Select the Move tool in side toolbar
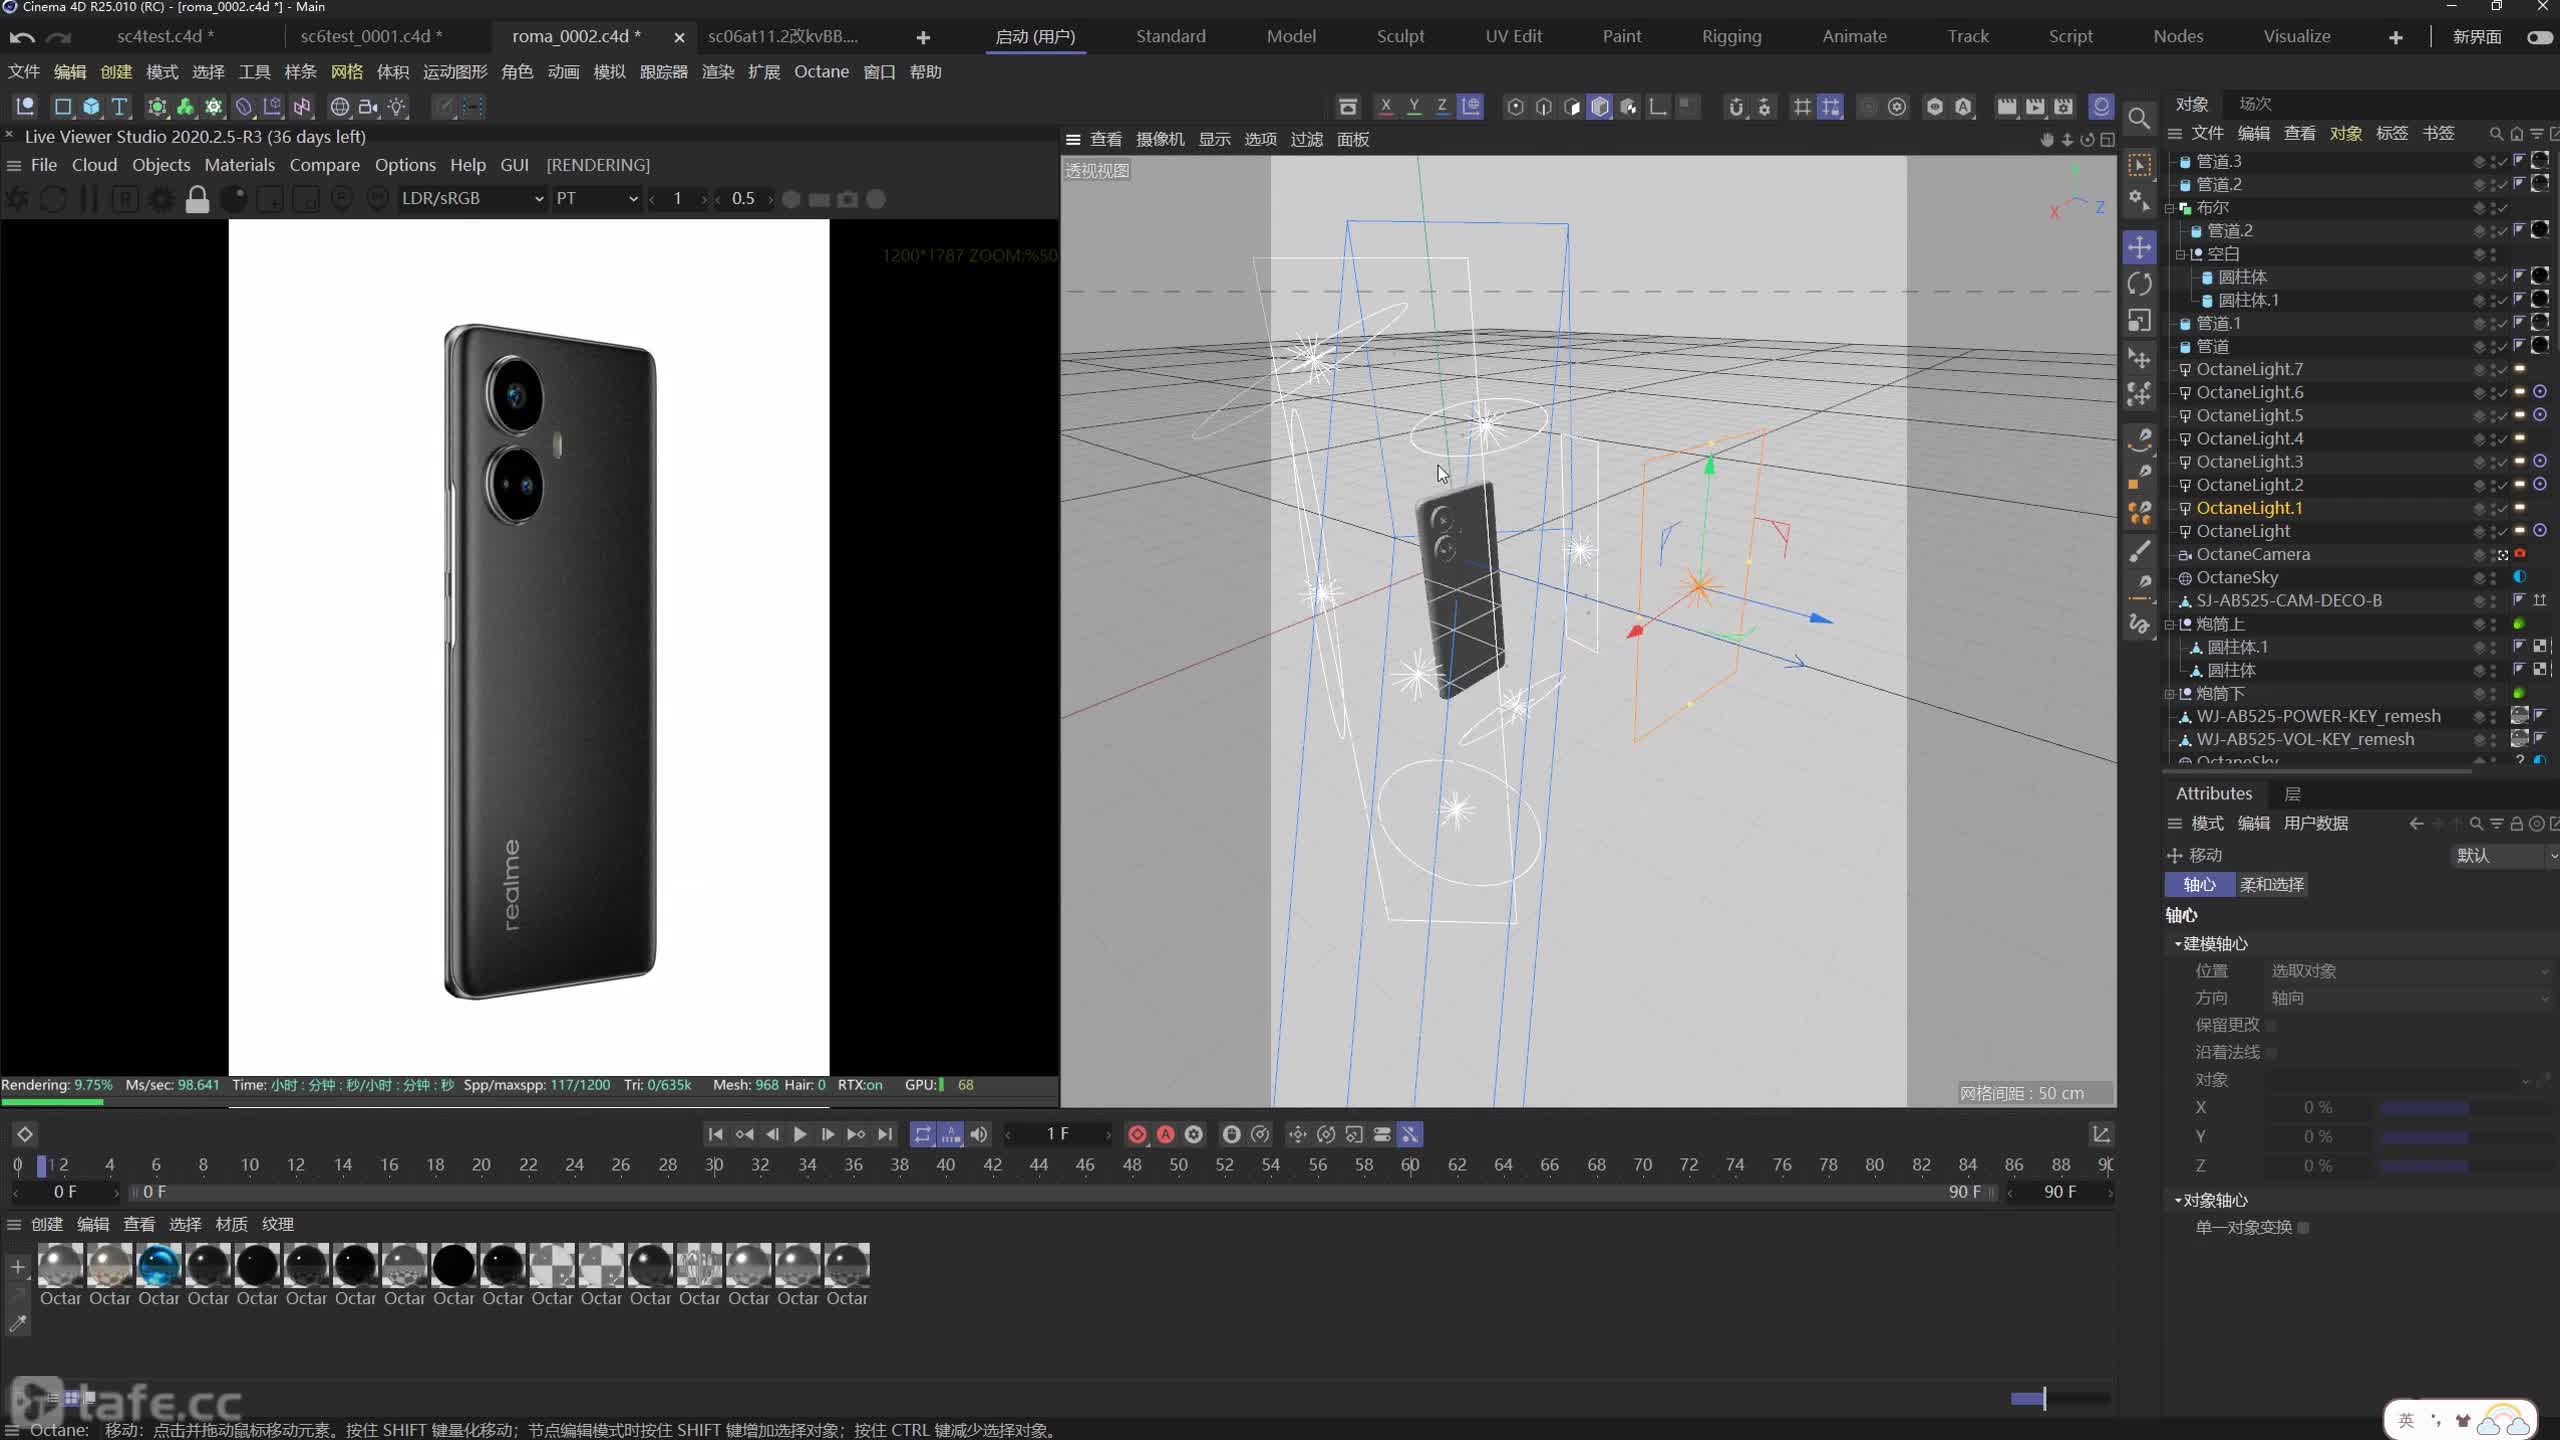This screenshot has height=1440, width=2560. (x=2139, y=247)
